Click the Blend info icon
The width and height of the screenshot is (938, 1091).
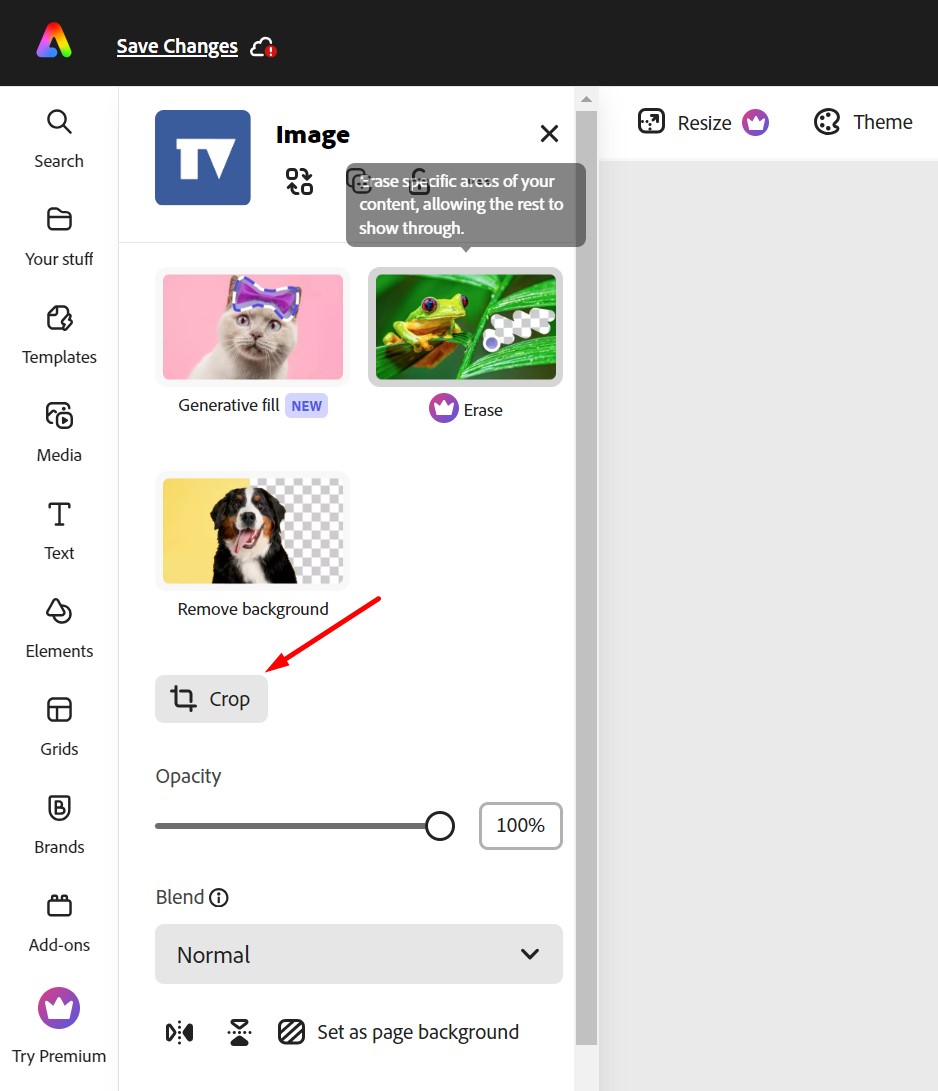(219, 897)
